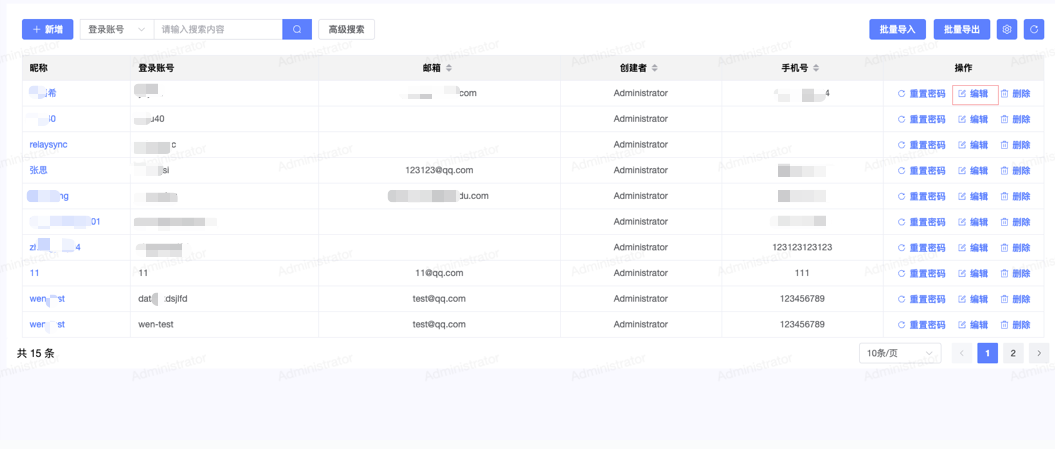Delete the row with login ending dsjlfd
This screenshot has height=449, width=1055.
click(x=1015, y=299)
